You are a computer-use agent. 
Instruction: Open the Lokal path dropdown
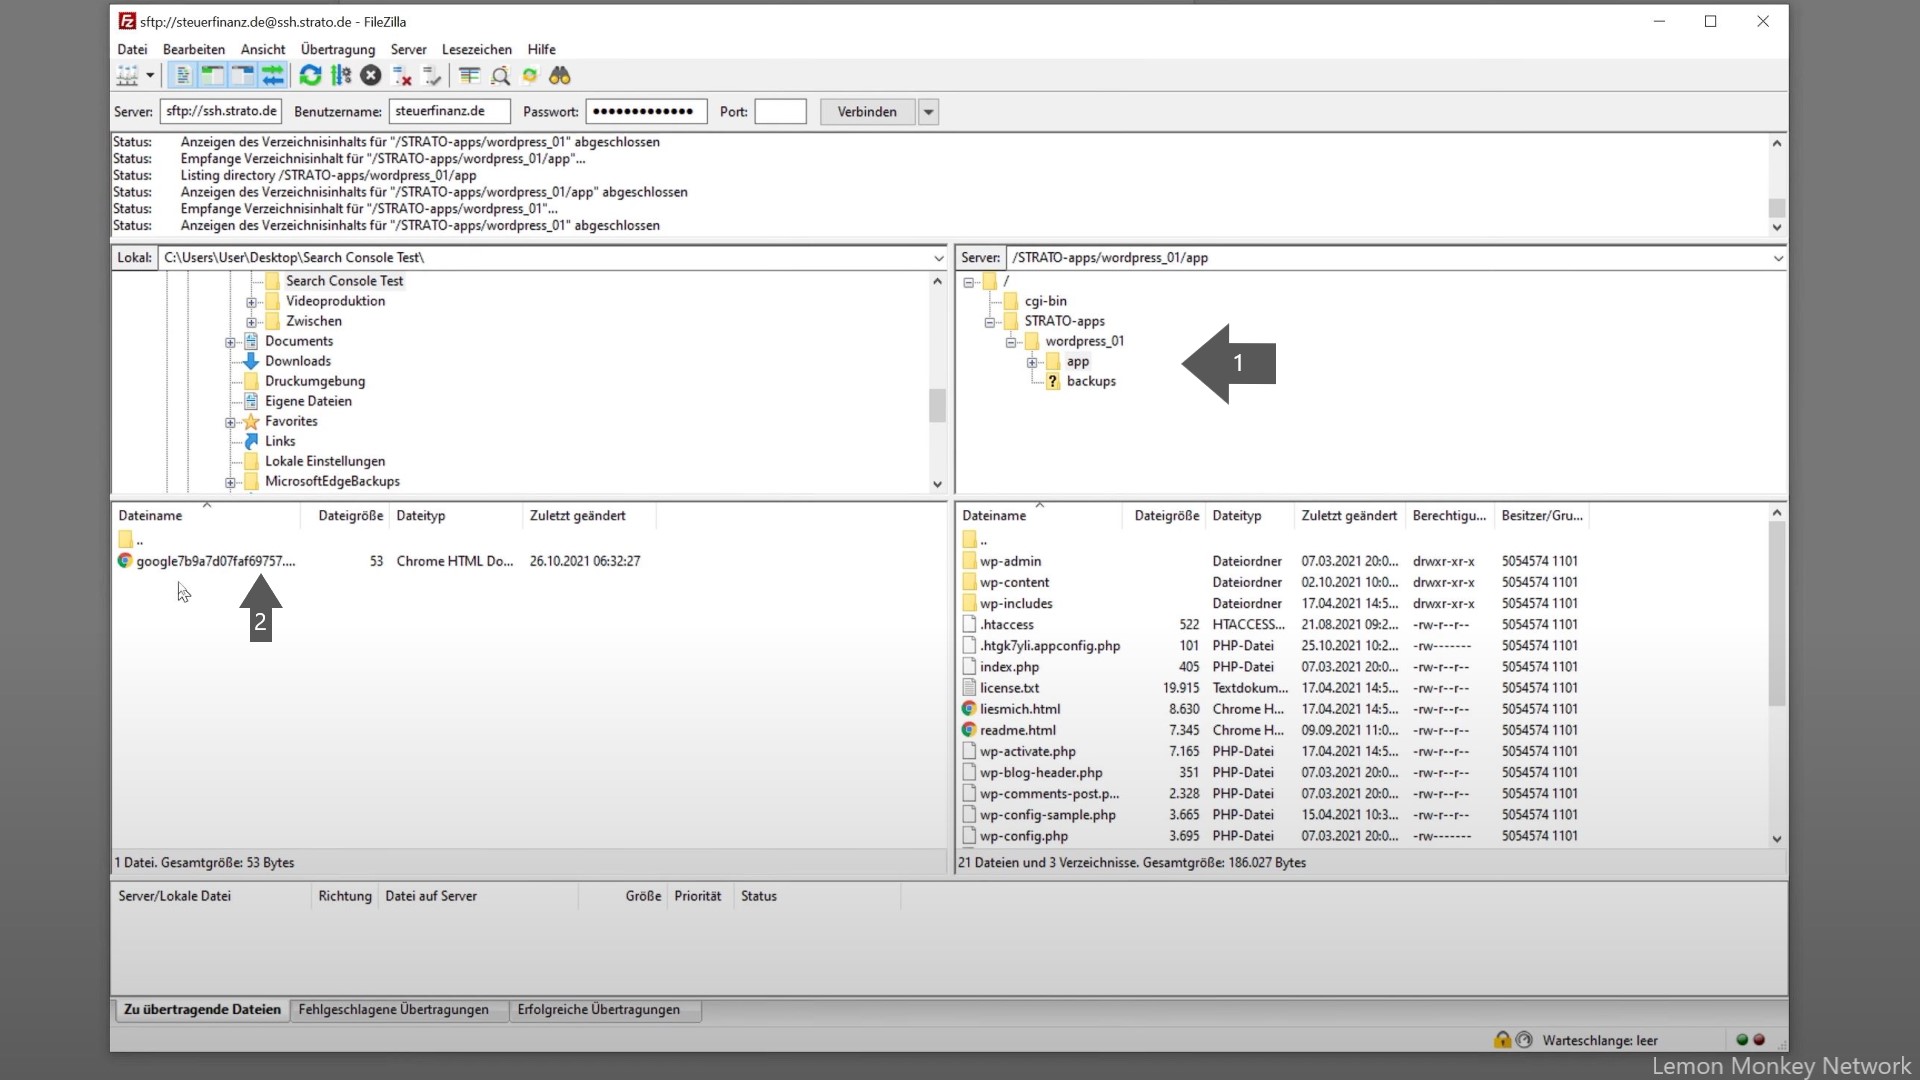coord(939,258)
